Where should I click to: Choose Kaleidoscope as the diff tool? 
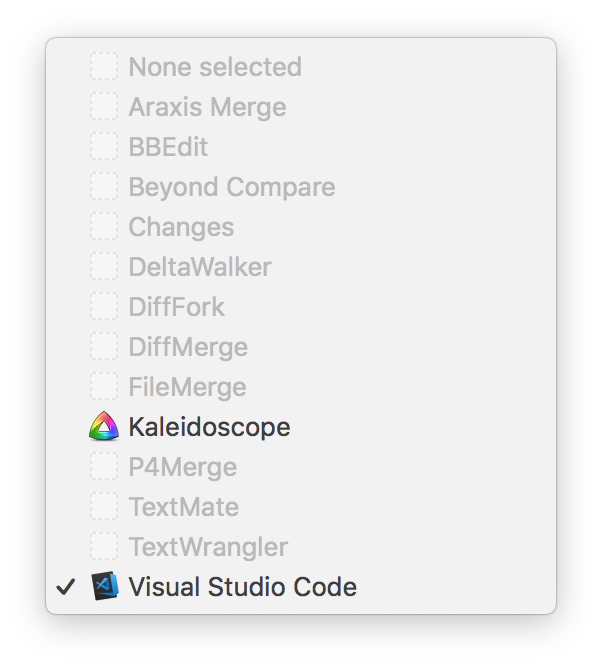(x=301, y=426)
